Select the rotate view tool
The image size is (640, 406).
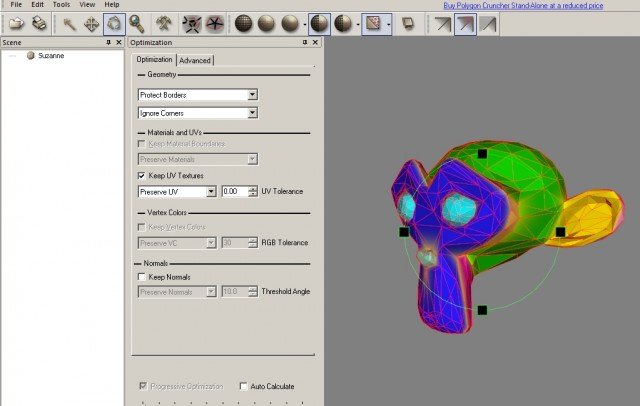click(x=114, y=24)
